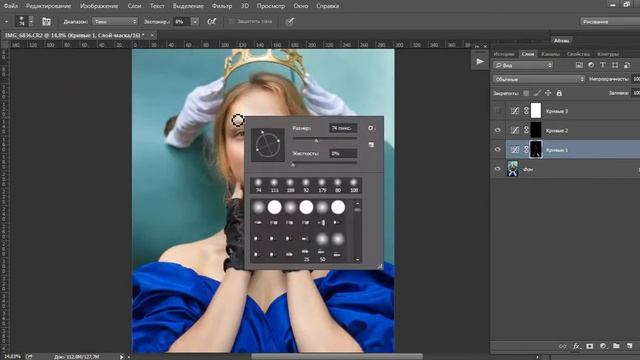The image size is (640, 360).
Task: Select the recent brush labeled 179
Action: [322, 185]
